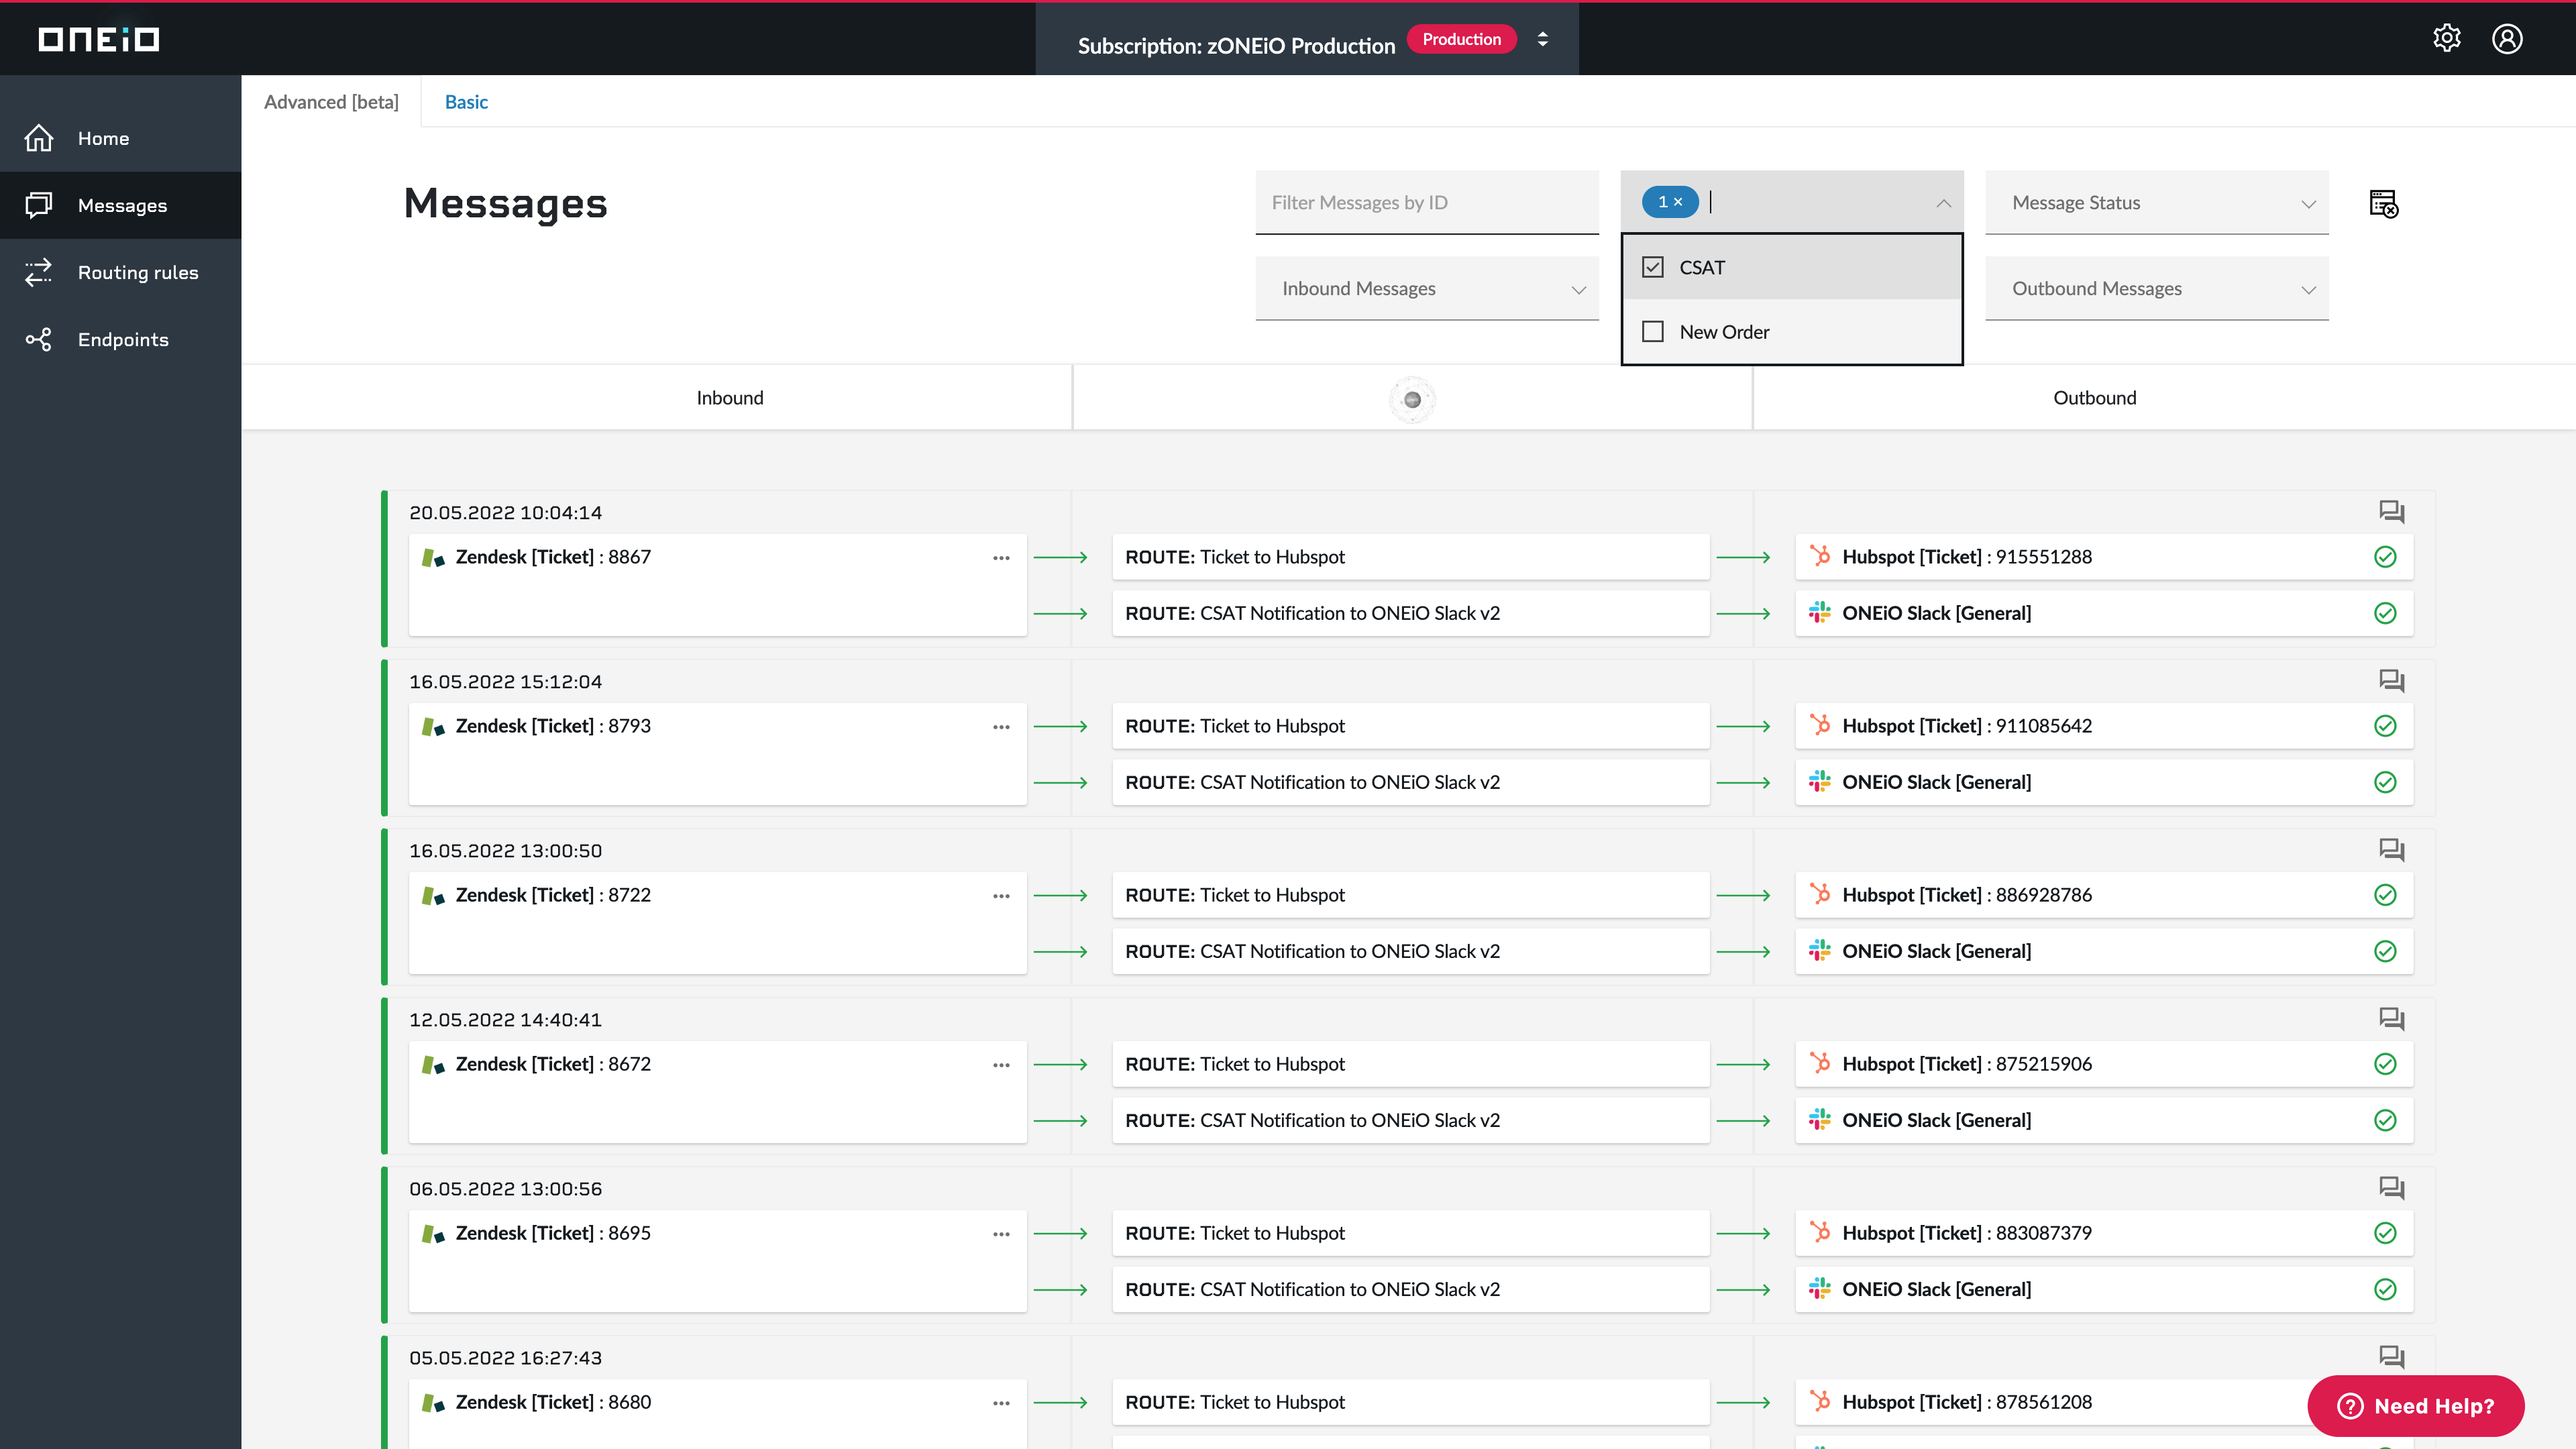Click the Zendesk icon on ticket 8867
The height and width of the screenshot is (1449, 2576).
tap(433, 558)
